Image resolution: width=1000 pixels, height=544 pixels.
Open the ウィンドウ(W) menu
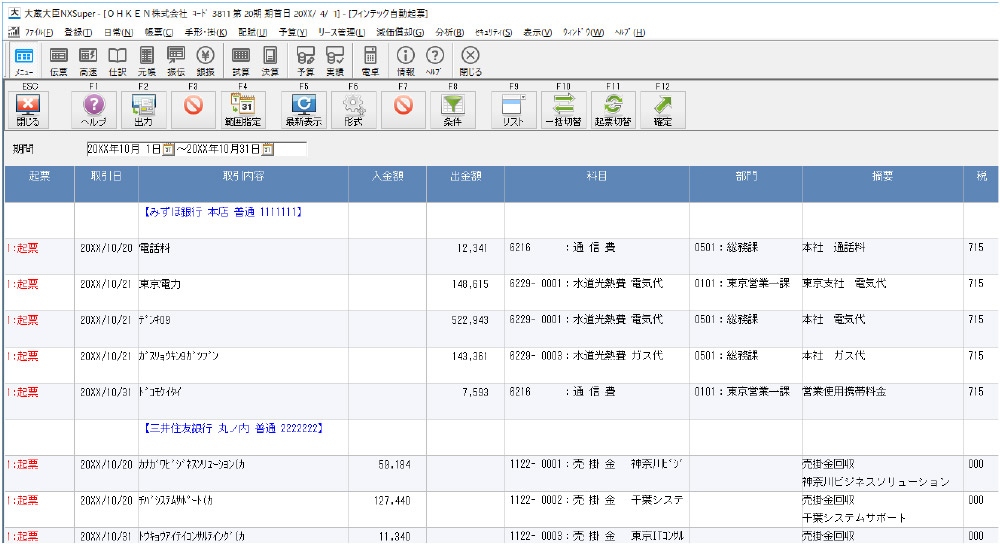tap(583, 32)
